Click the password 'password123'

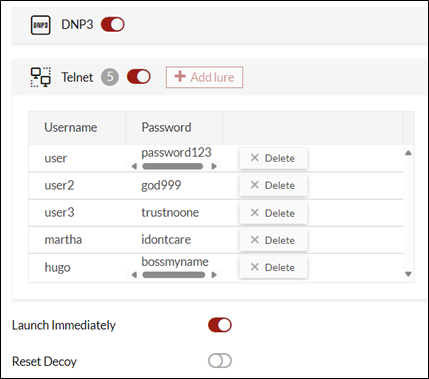(176, 153)
